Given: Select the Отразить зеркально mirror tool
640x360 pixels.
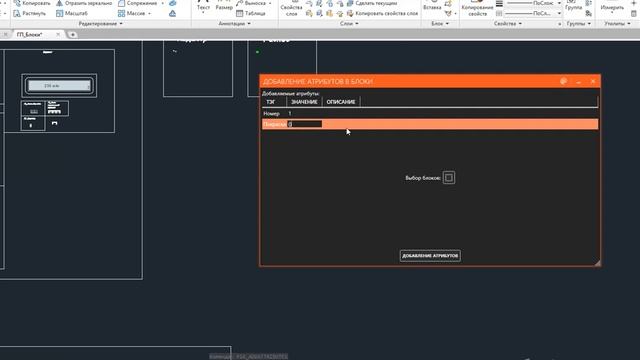Looking at the screenshot, I should [x=84, y=3].
